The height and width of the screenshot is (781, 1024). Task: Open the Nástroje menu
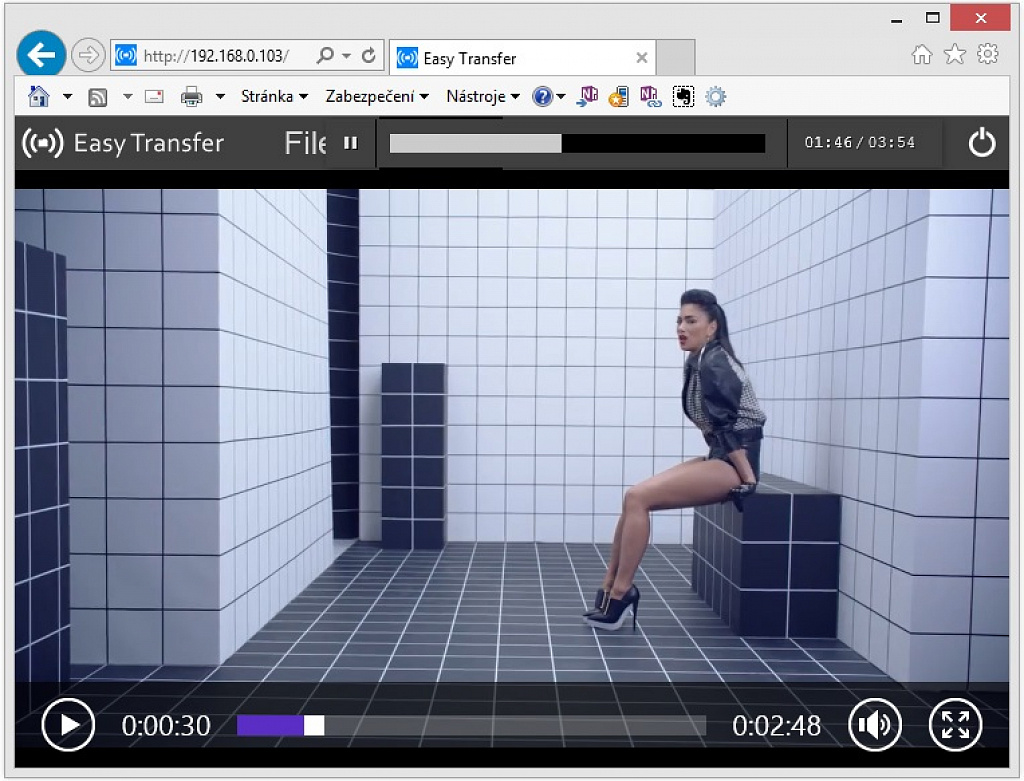click(x=483, y=97)
